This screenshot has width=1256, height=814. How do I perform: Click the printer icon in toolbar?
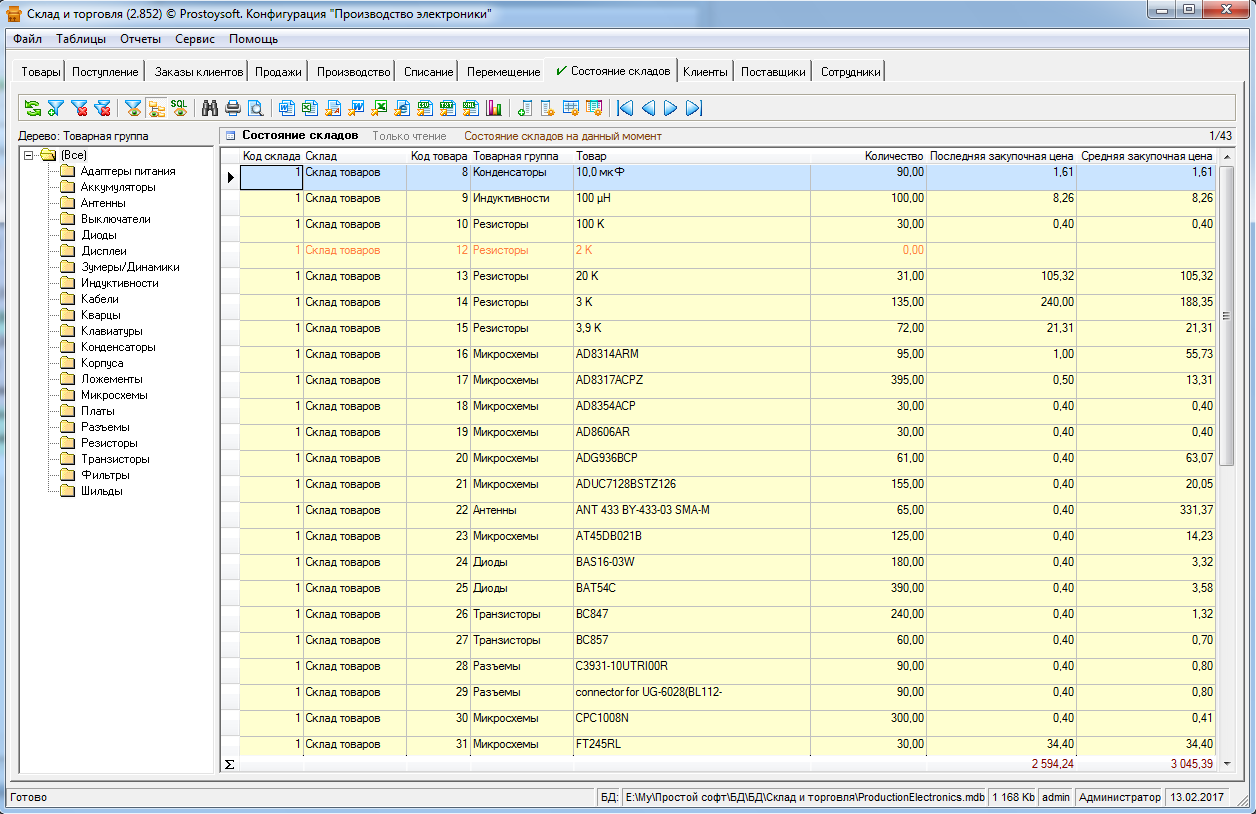[233, 108]
